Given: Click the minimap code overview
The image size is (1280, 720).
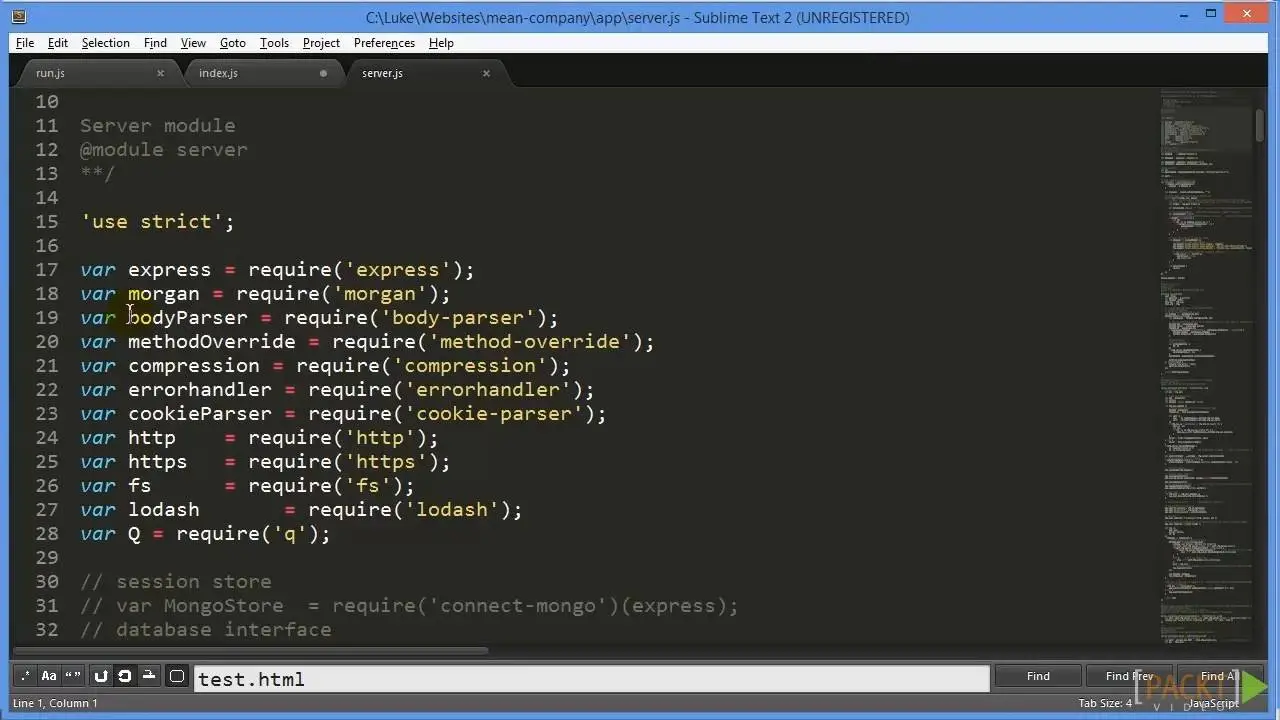Looking at the screenshot, I should (1206, 365).
